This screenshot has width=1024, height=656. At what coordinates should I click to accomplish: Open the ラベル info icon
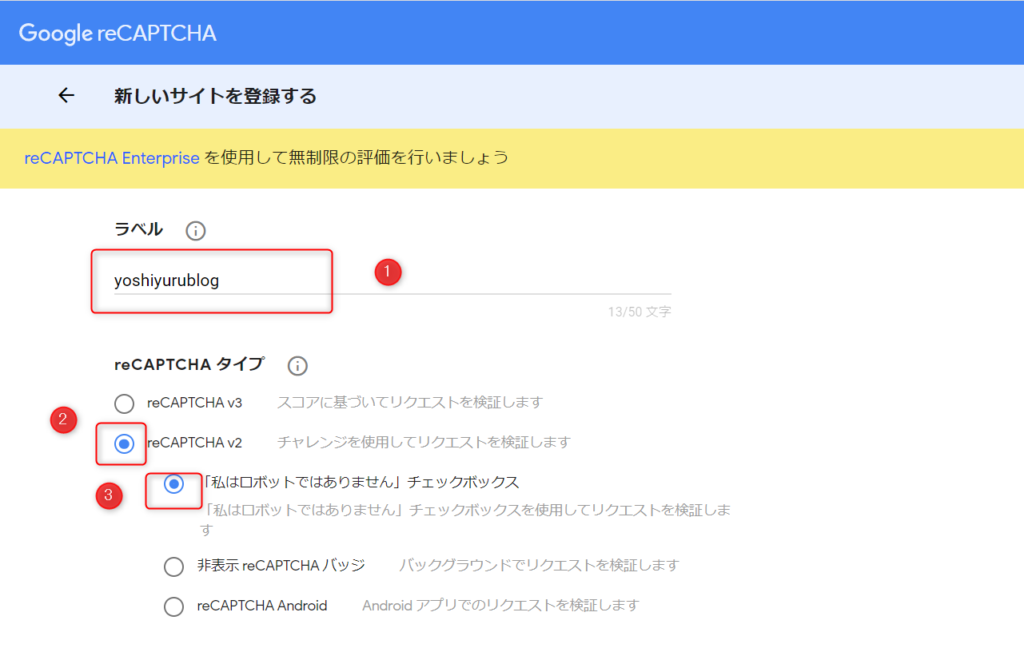195,231
